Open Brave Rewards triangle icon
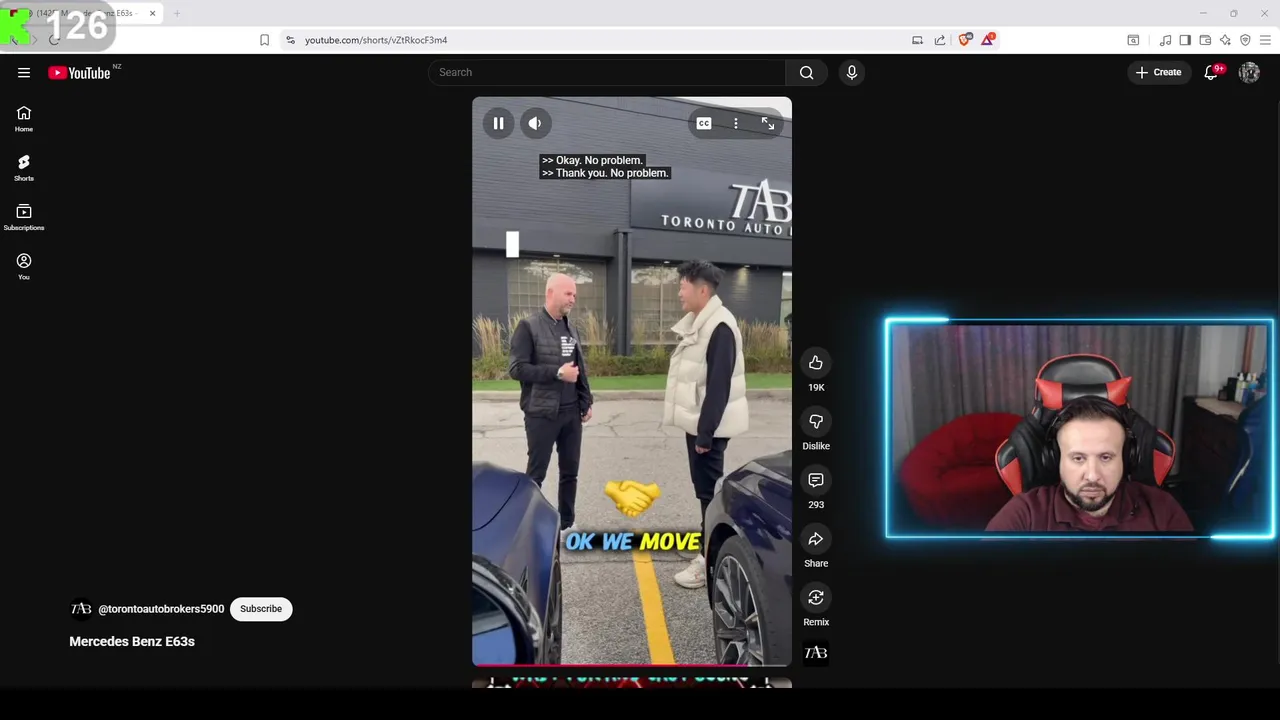 [x=988, y=40]
